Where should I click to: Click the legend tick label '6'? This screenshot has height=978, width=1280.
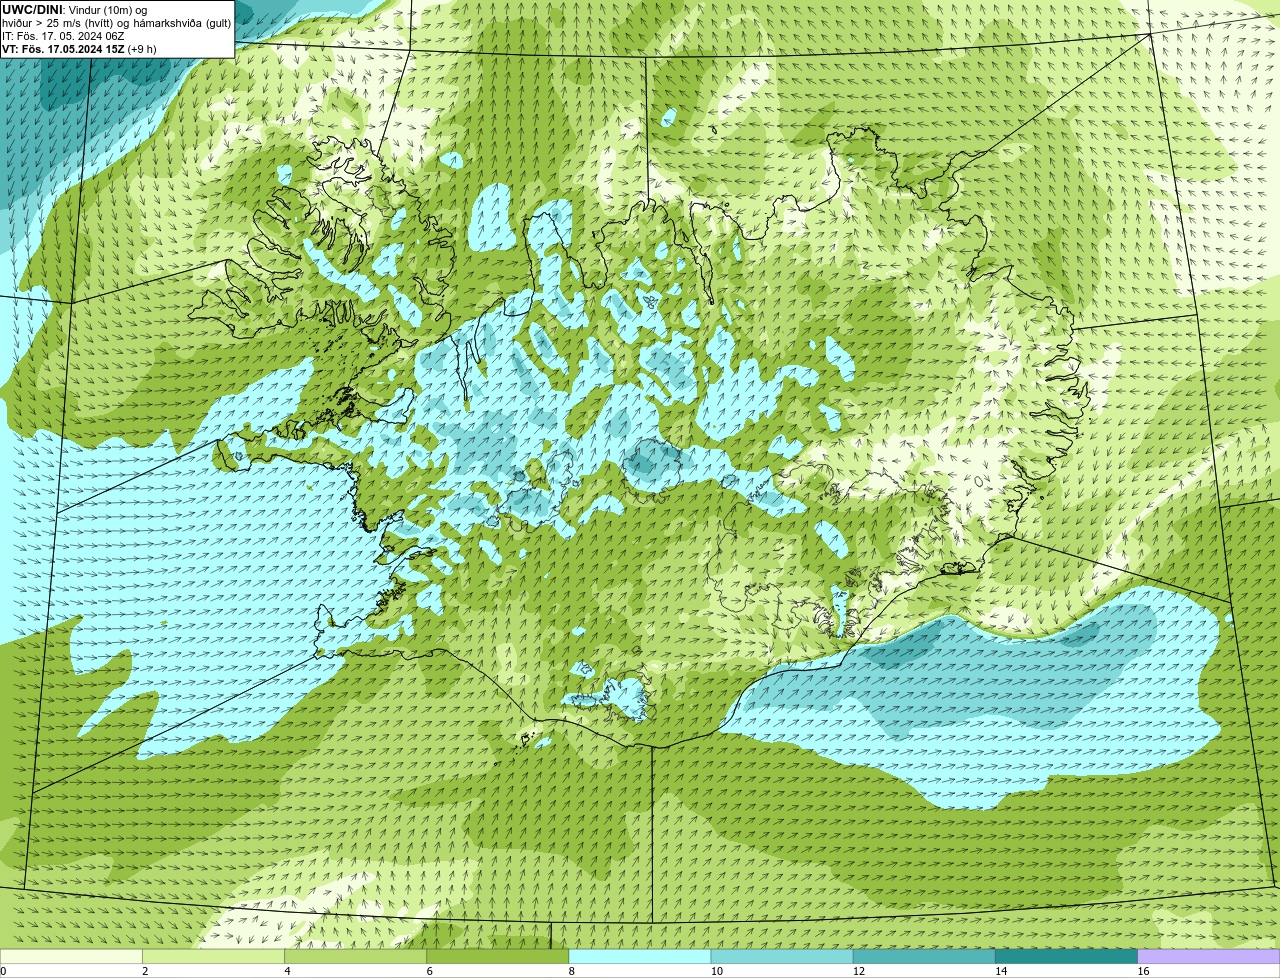[x=429, y=971]
